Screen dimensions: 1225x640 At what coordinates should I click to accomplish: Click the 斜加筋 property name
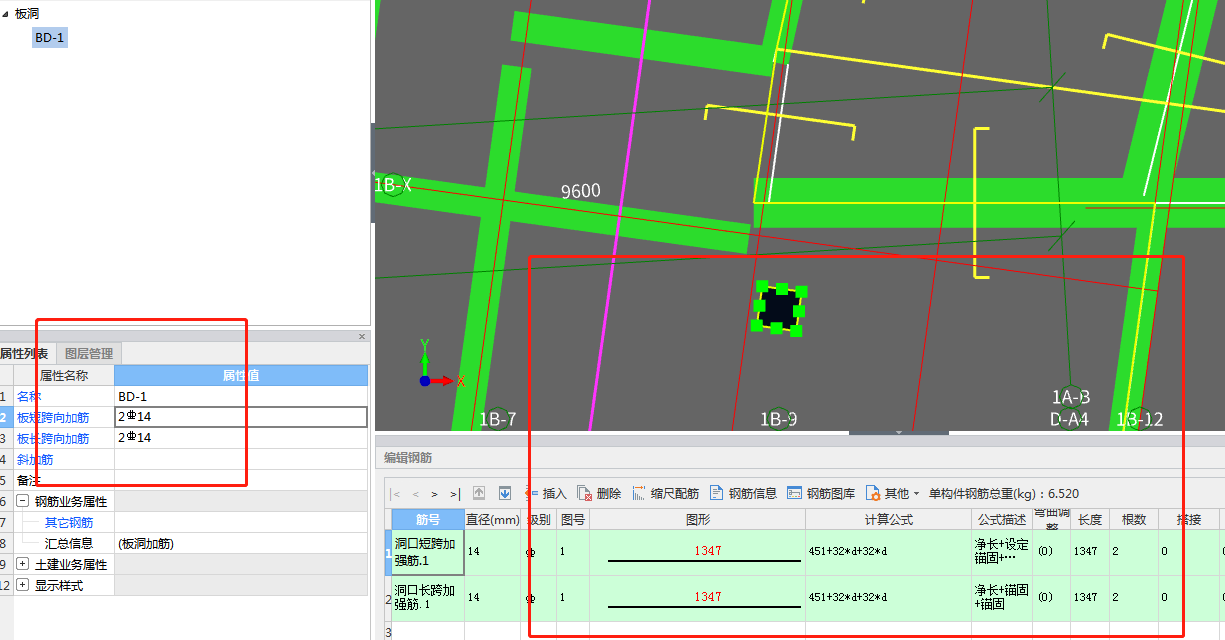point(35,459)
